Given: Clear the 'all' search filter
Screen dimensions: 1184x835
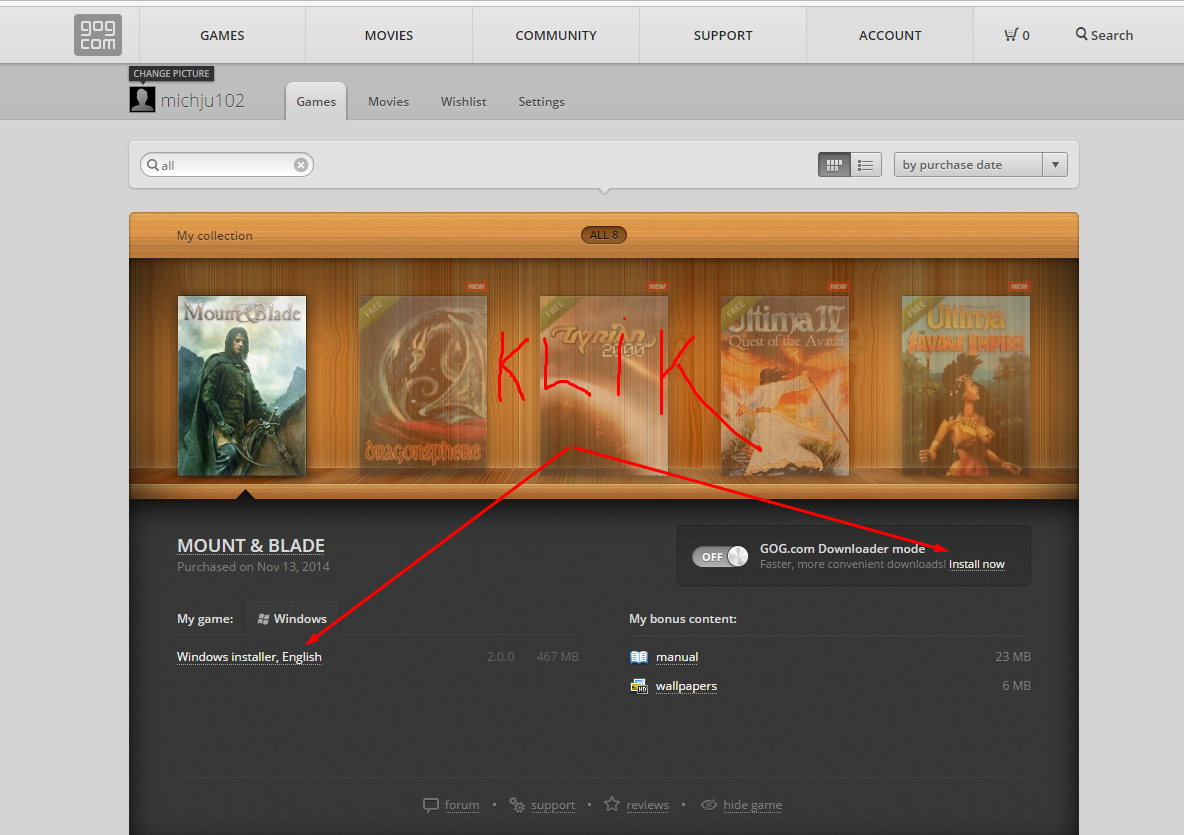Looking at the screenshot, I should click(x=301, y=165).
